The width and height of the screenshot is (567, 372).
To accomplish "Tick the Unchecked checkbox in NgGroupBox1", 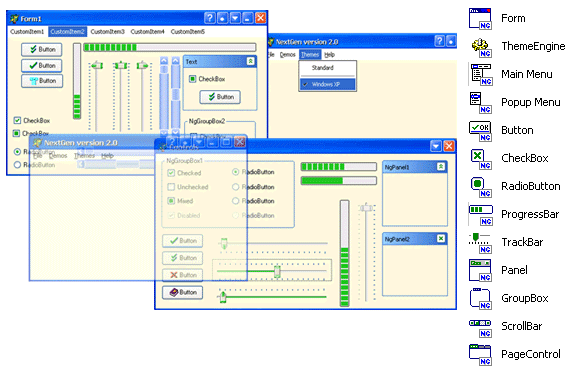I will 171,187.
